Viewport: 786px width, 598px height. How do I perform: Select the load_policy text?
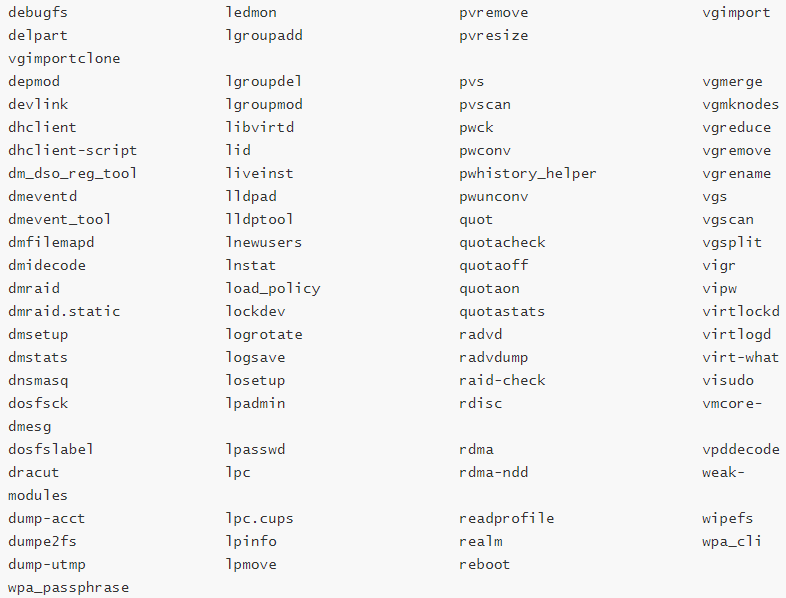pyautogui.click(x=273, y=288)
